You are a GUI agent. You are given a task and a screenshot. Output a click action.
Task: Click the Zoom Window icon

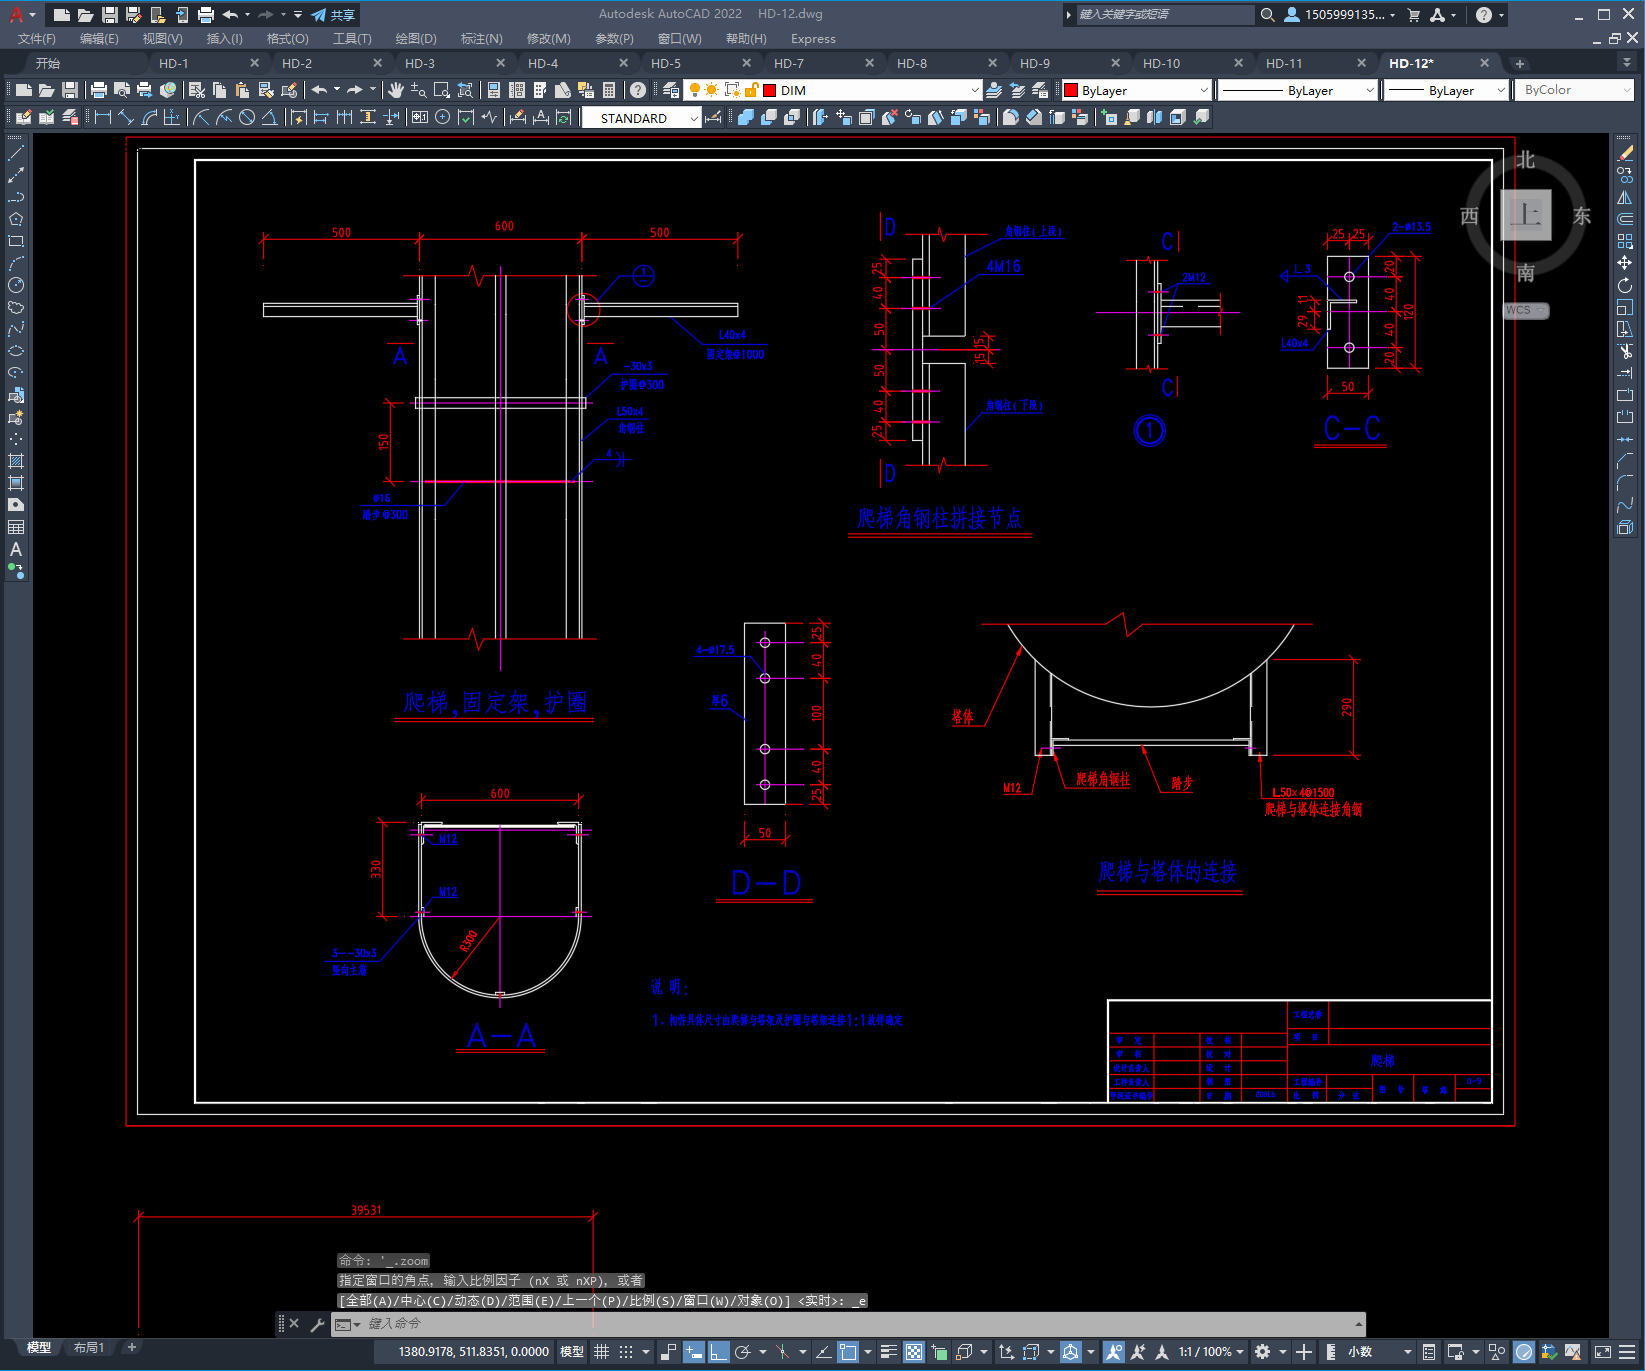point(442,90)
